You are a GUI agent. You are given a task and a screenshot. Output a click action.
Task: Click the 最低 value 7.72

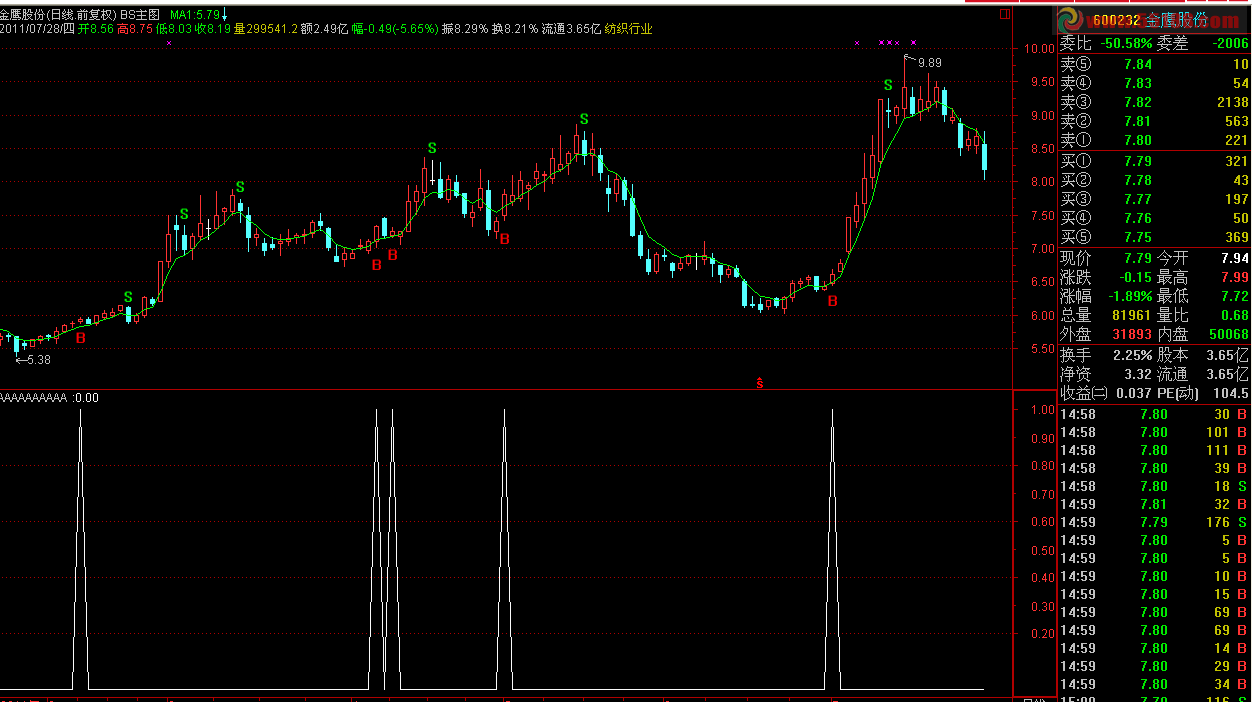tap(1234, 296)
